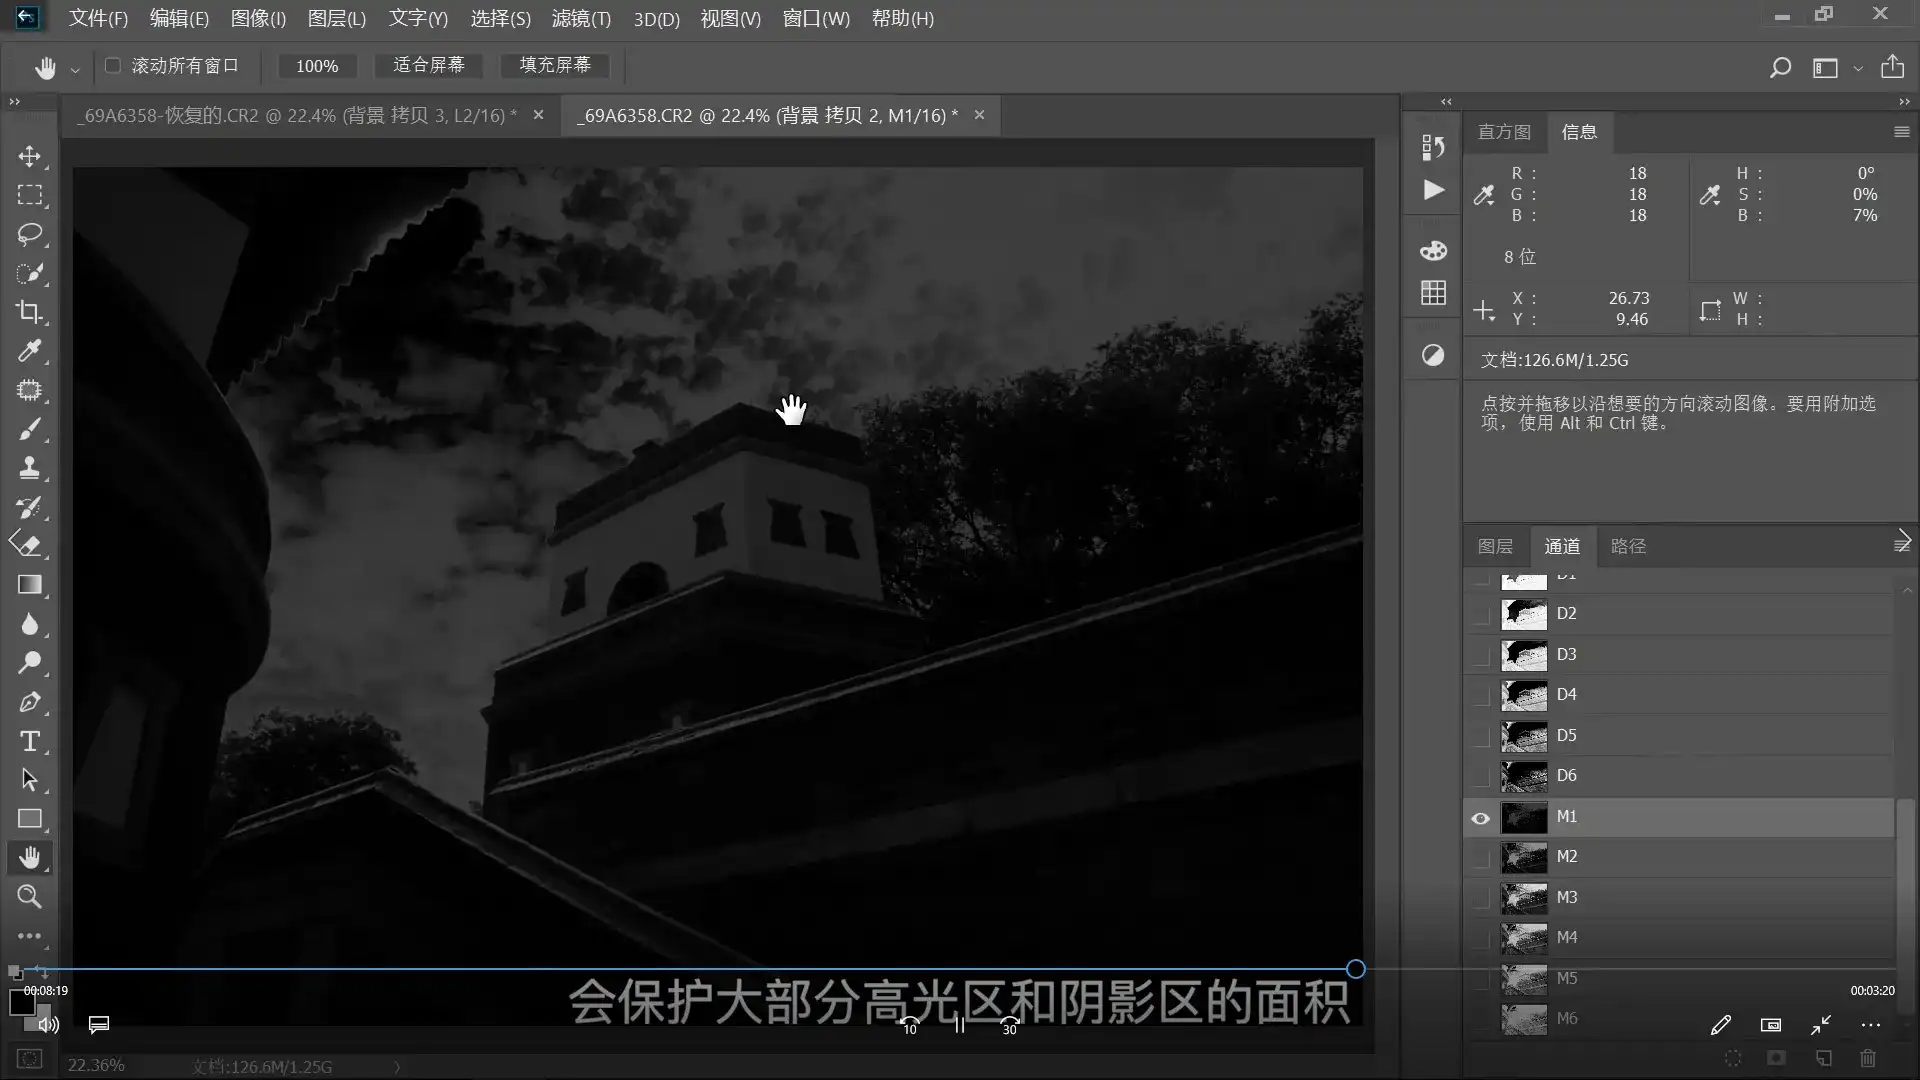
Task: Enable the 滚动所有窗口 checkbox
Action: (113, 66)
